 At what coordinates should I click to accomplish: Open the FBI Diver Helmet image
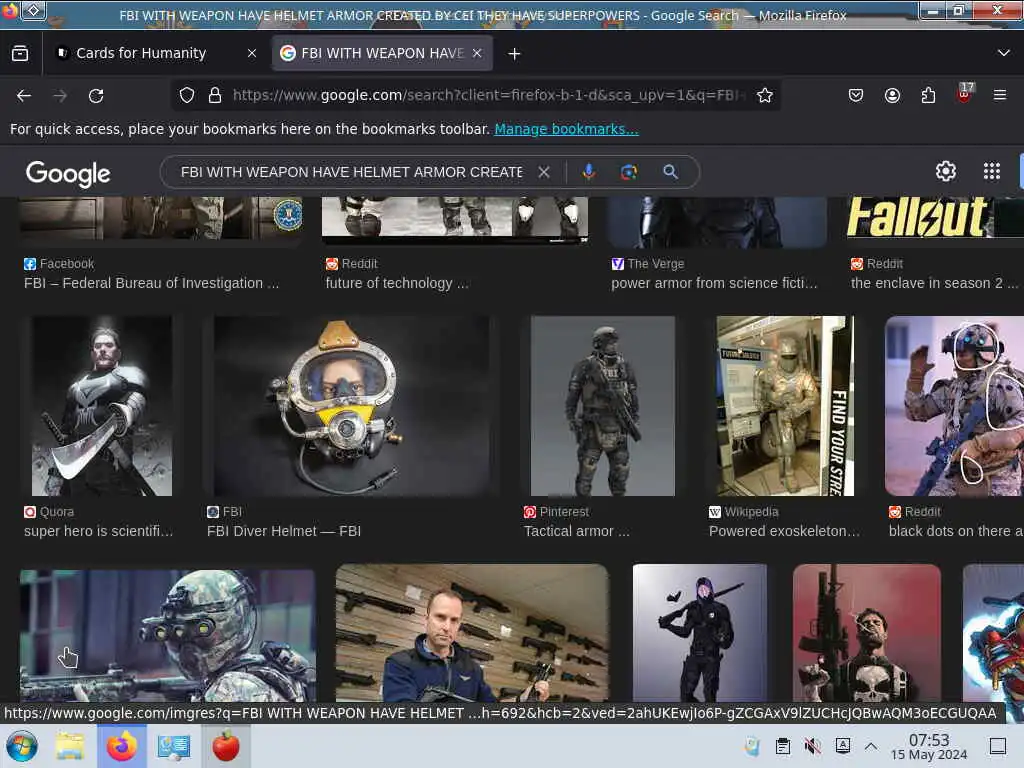[x=351, y=406]
